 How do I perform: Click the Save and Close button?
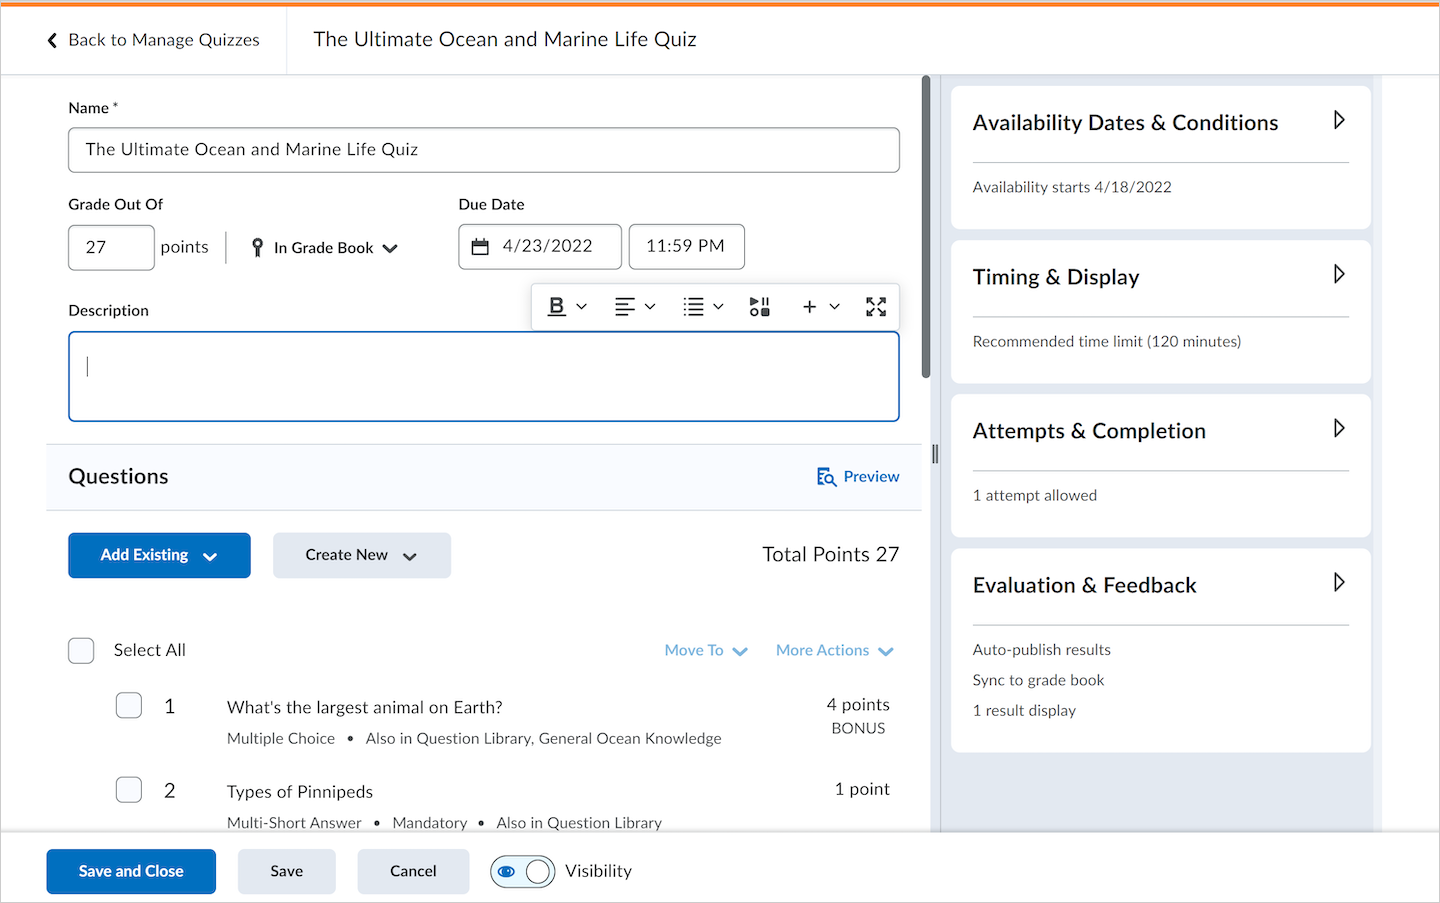pyautogui.click(x=131, y=872)
